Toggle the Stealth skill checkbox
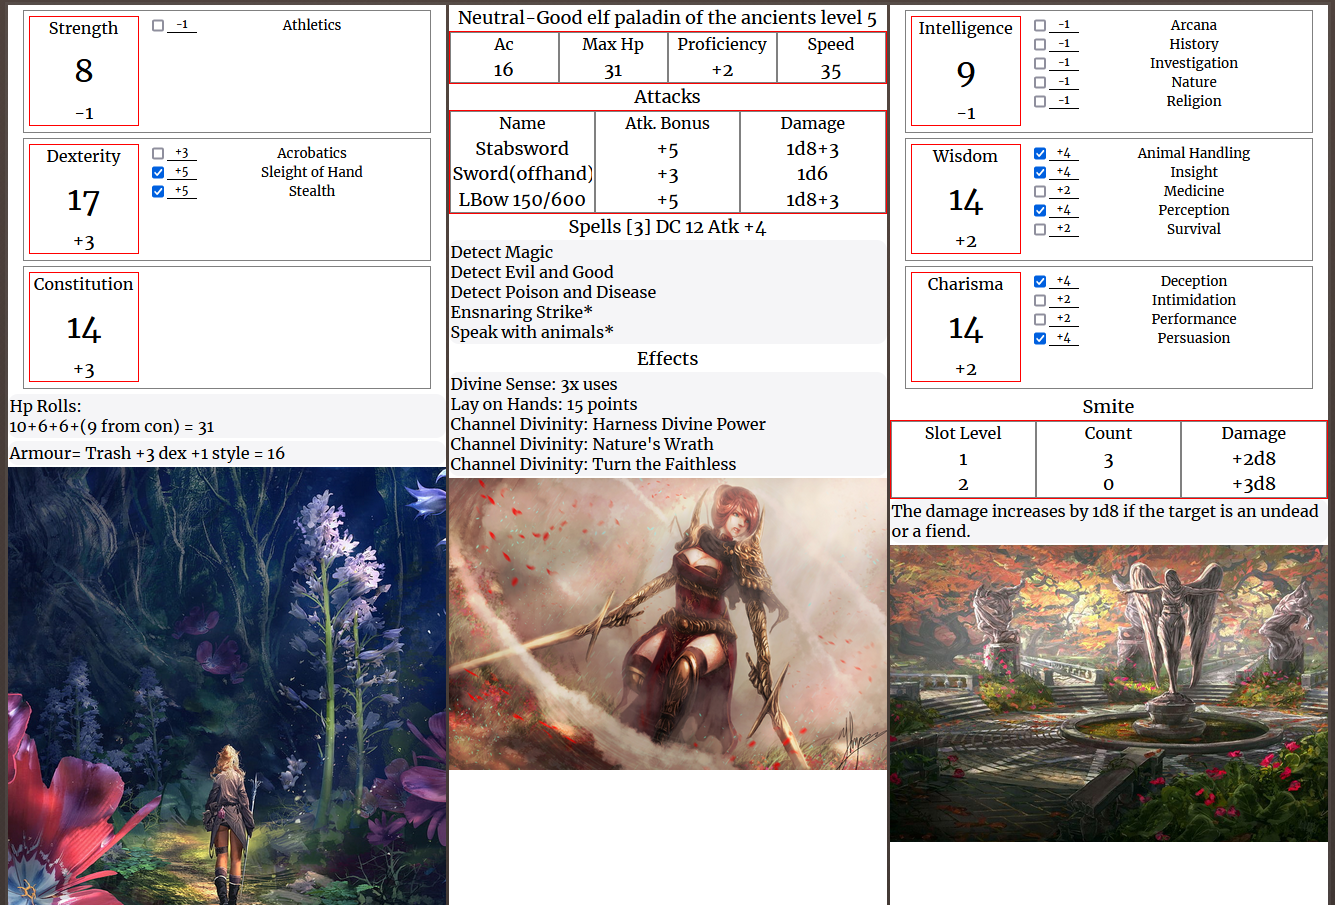The height and width of the screenshot is (905, 1335). click(158, 191)
